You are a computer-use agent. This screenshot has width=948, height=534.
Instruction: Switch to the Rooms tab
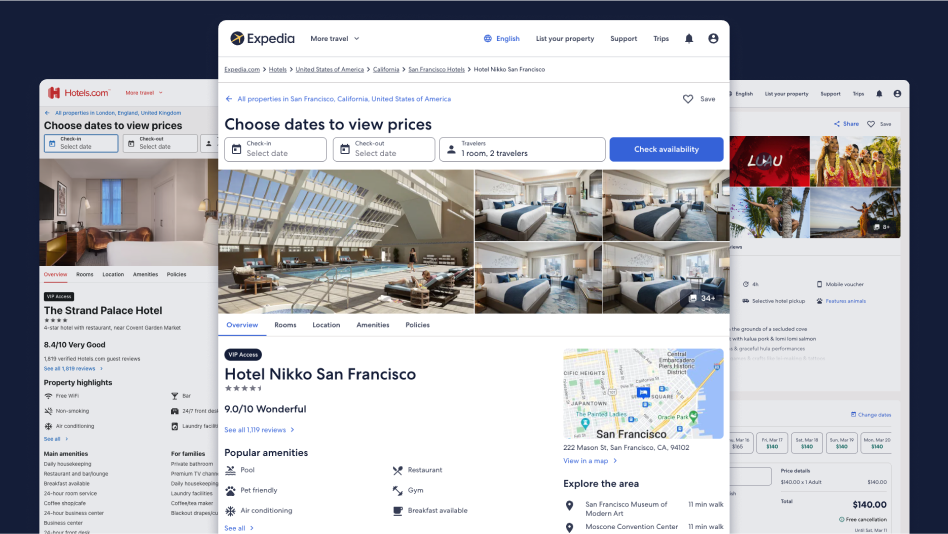pyautogui.click(x=285, y=325)
